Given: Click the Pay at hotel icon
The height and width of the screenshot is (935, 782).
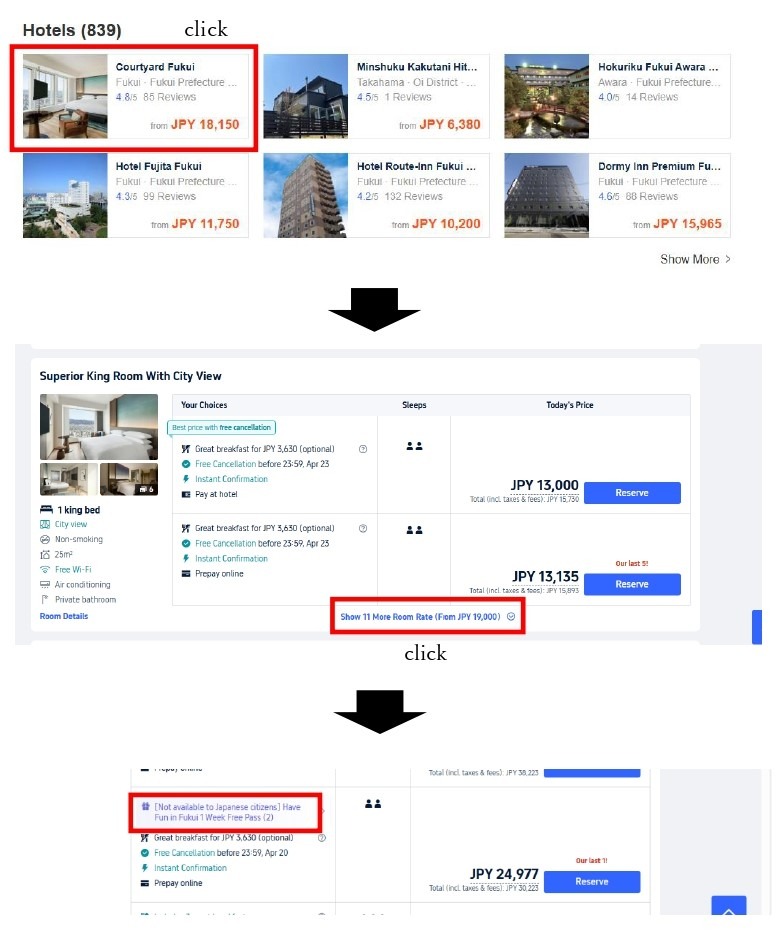Looking at the screenshot, I should [186, 494].
